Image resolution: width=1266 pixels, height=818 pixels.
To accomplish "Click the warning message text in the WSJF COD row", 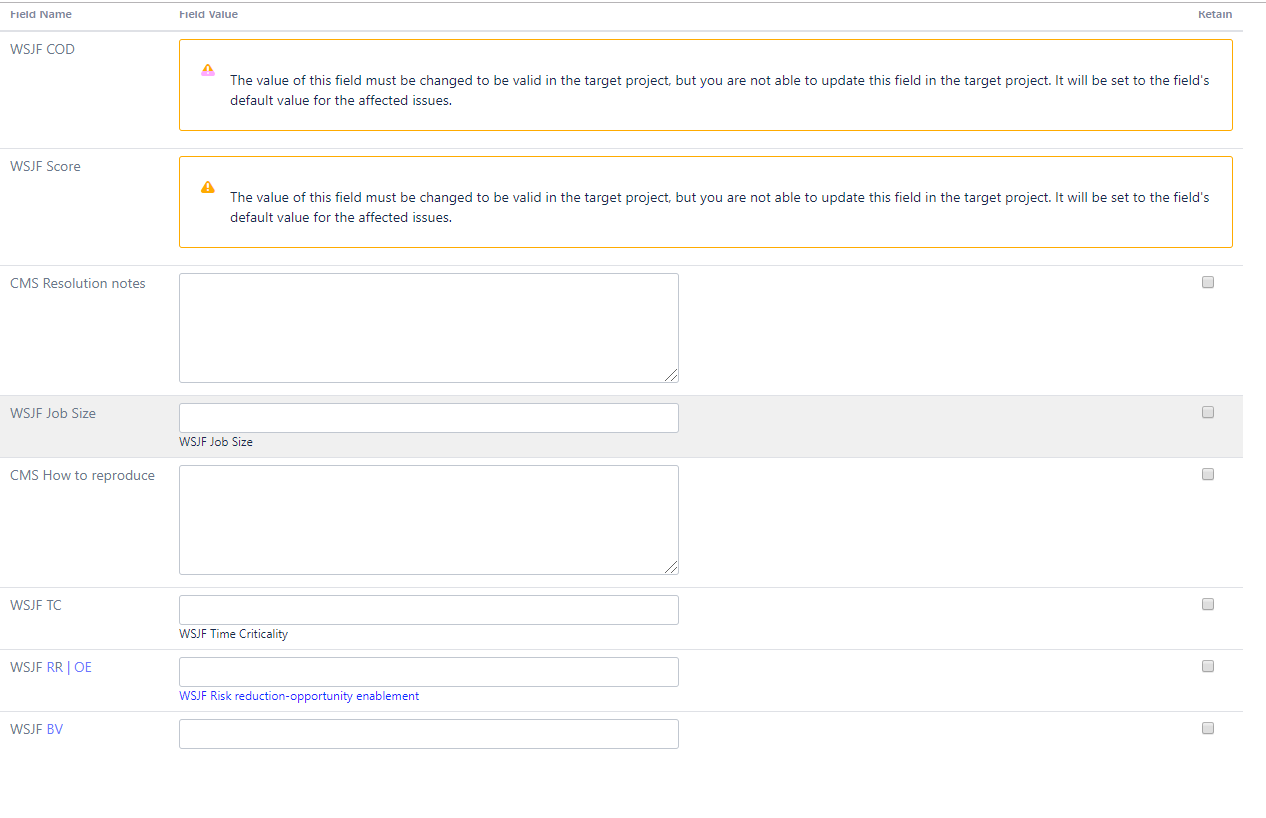I will coord(720,90).
